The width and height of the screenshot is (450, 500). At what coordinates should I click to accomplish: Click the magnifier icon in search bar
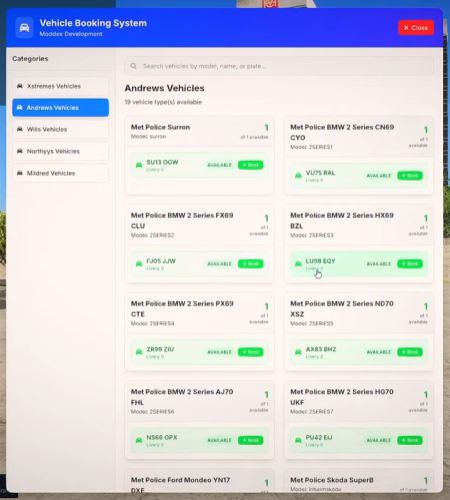pos(134,66)
